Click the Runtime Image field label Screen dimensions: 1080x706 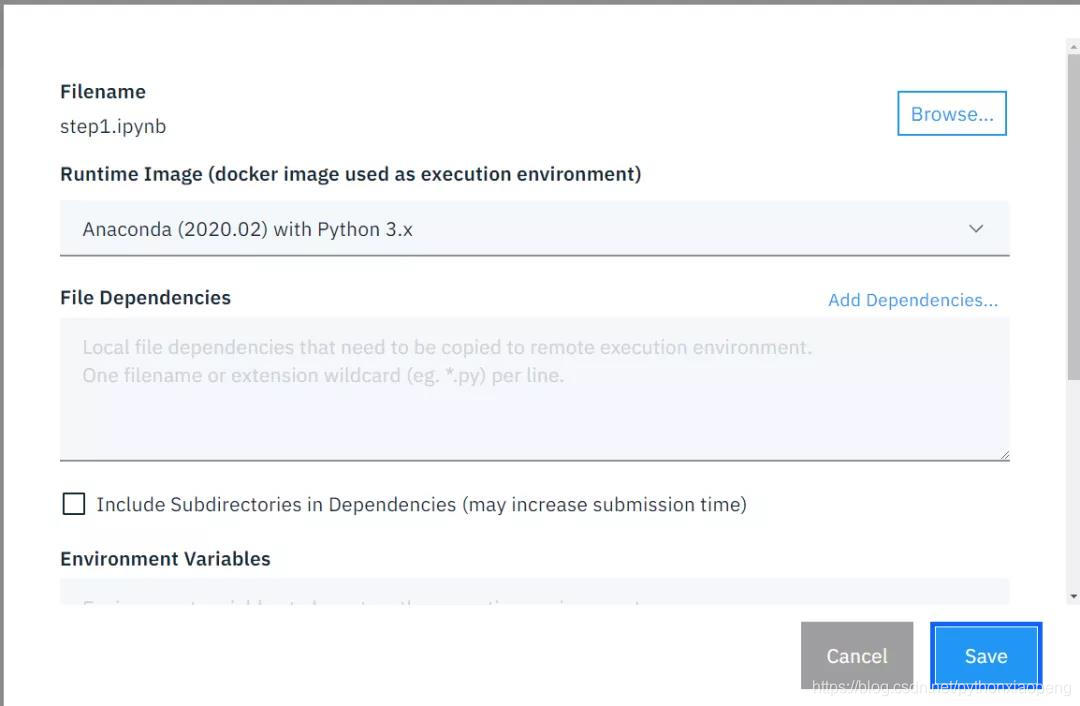(x=350, y=174)
